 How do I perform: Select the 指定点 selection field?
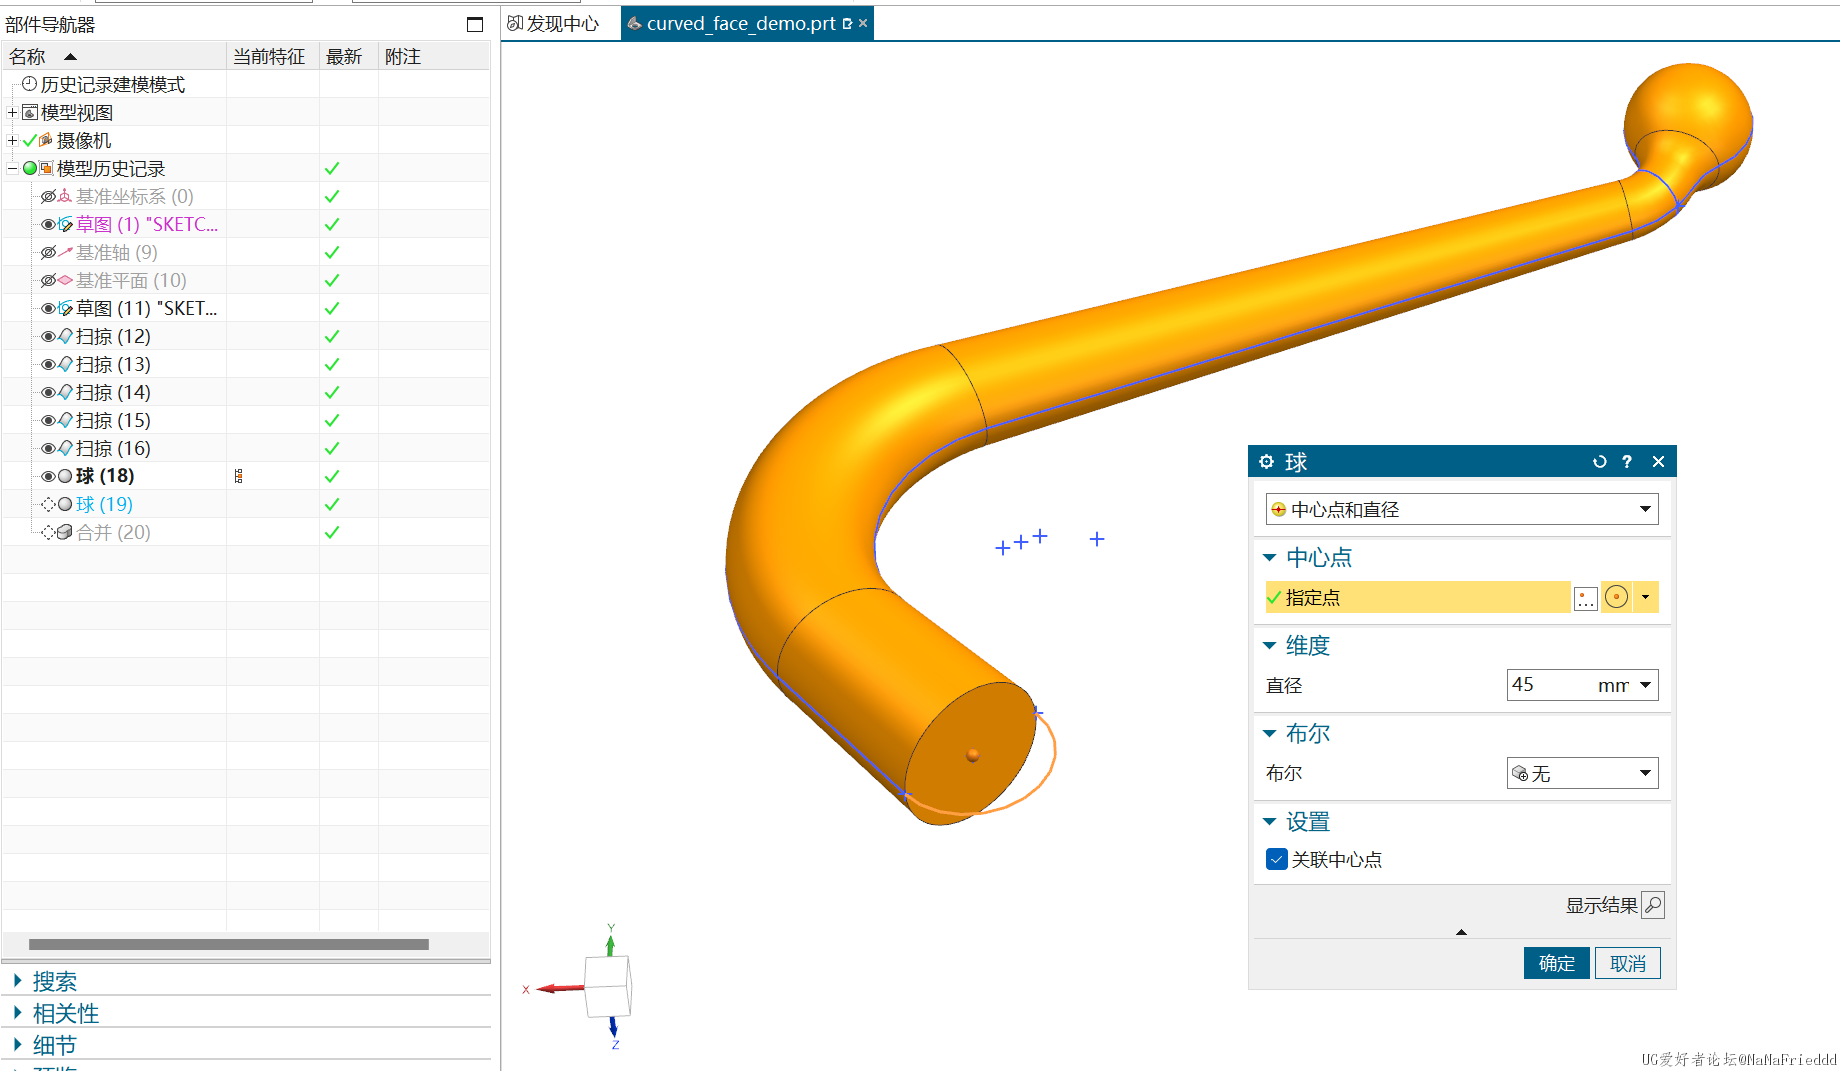point(1418,597)
